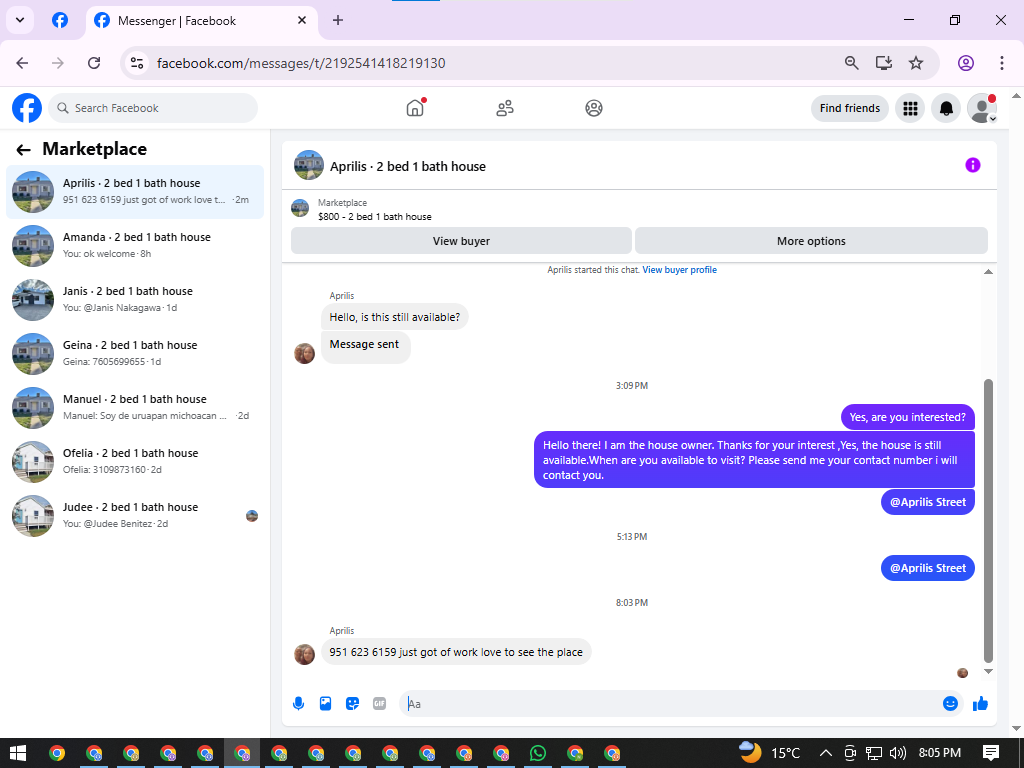Open the Windows notification center
The height and width of the screenshot is (768, 1024).
click(x=991, y=753)
